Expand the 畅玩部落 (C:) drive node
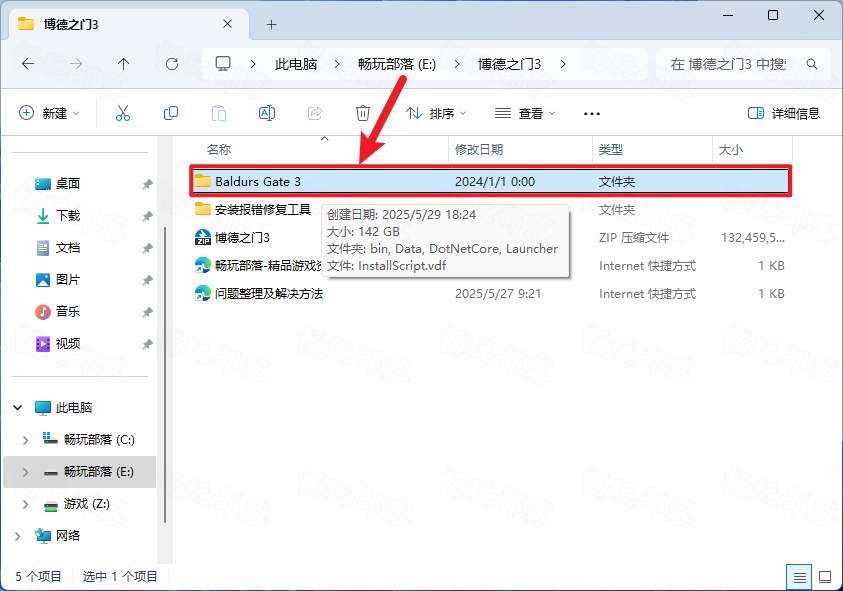 point(25,440)
